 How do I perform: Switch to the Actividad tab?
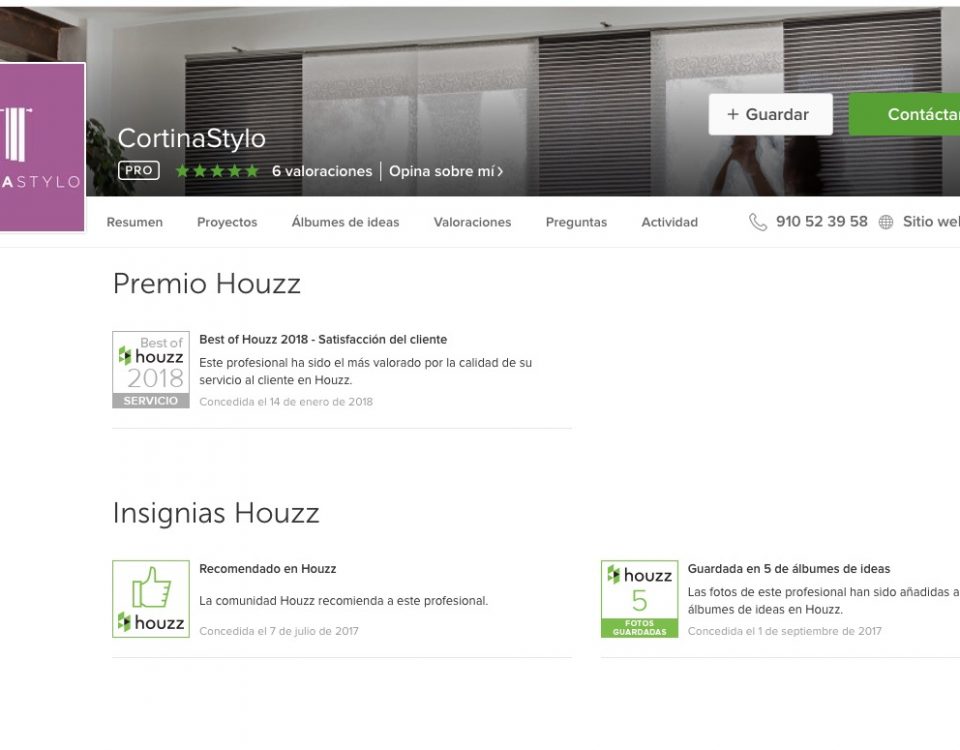tap(669, 222)
